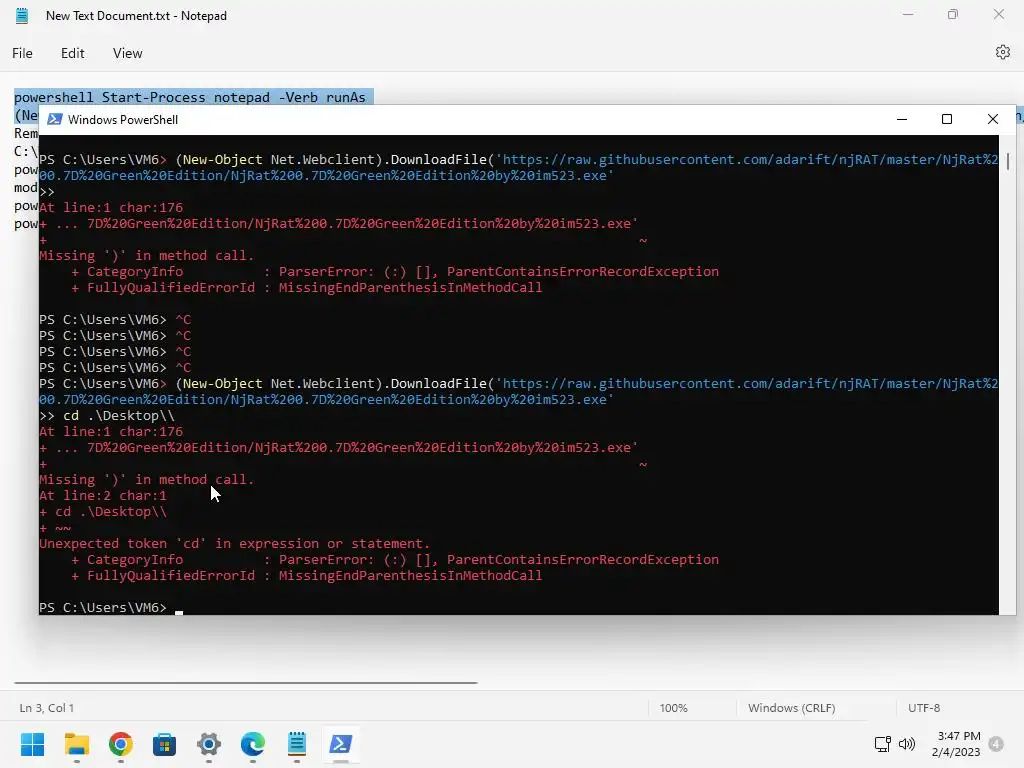Launch Google Chrome from the taskbar
Viewport: 1024px width, 768px height.
[x=121, y=744]
